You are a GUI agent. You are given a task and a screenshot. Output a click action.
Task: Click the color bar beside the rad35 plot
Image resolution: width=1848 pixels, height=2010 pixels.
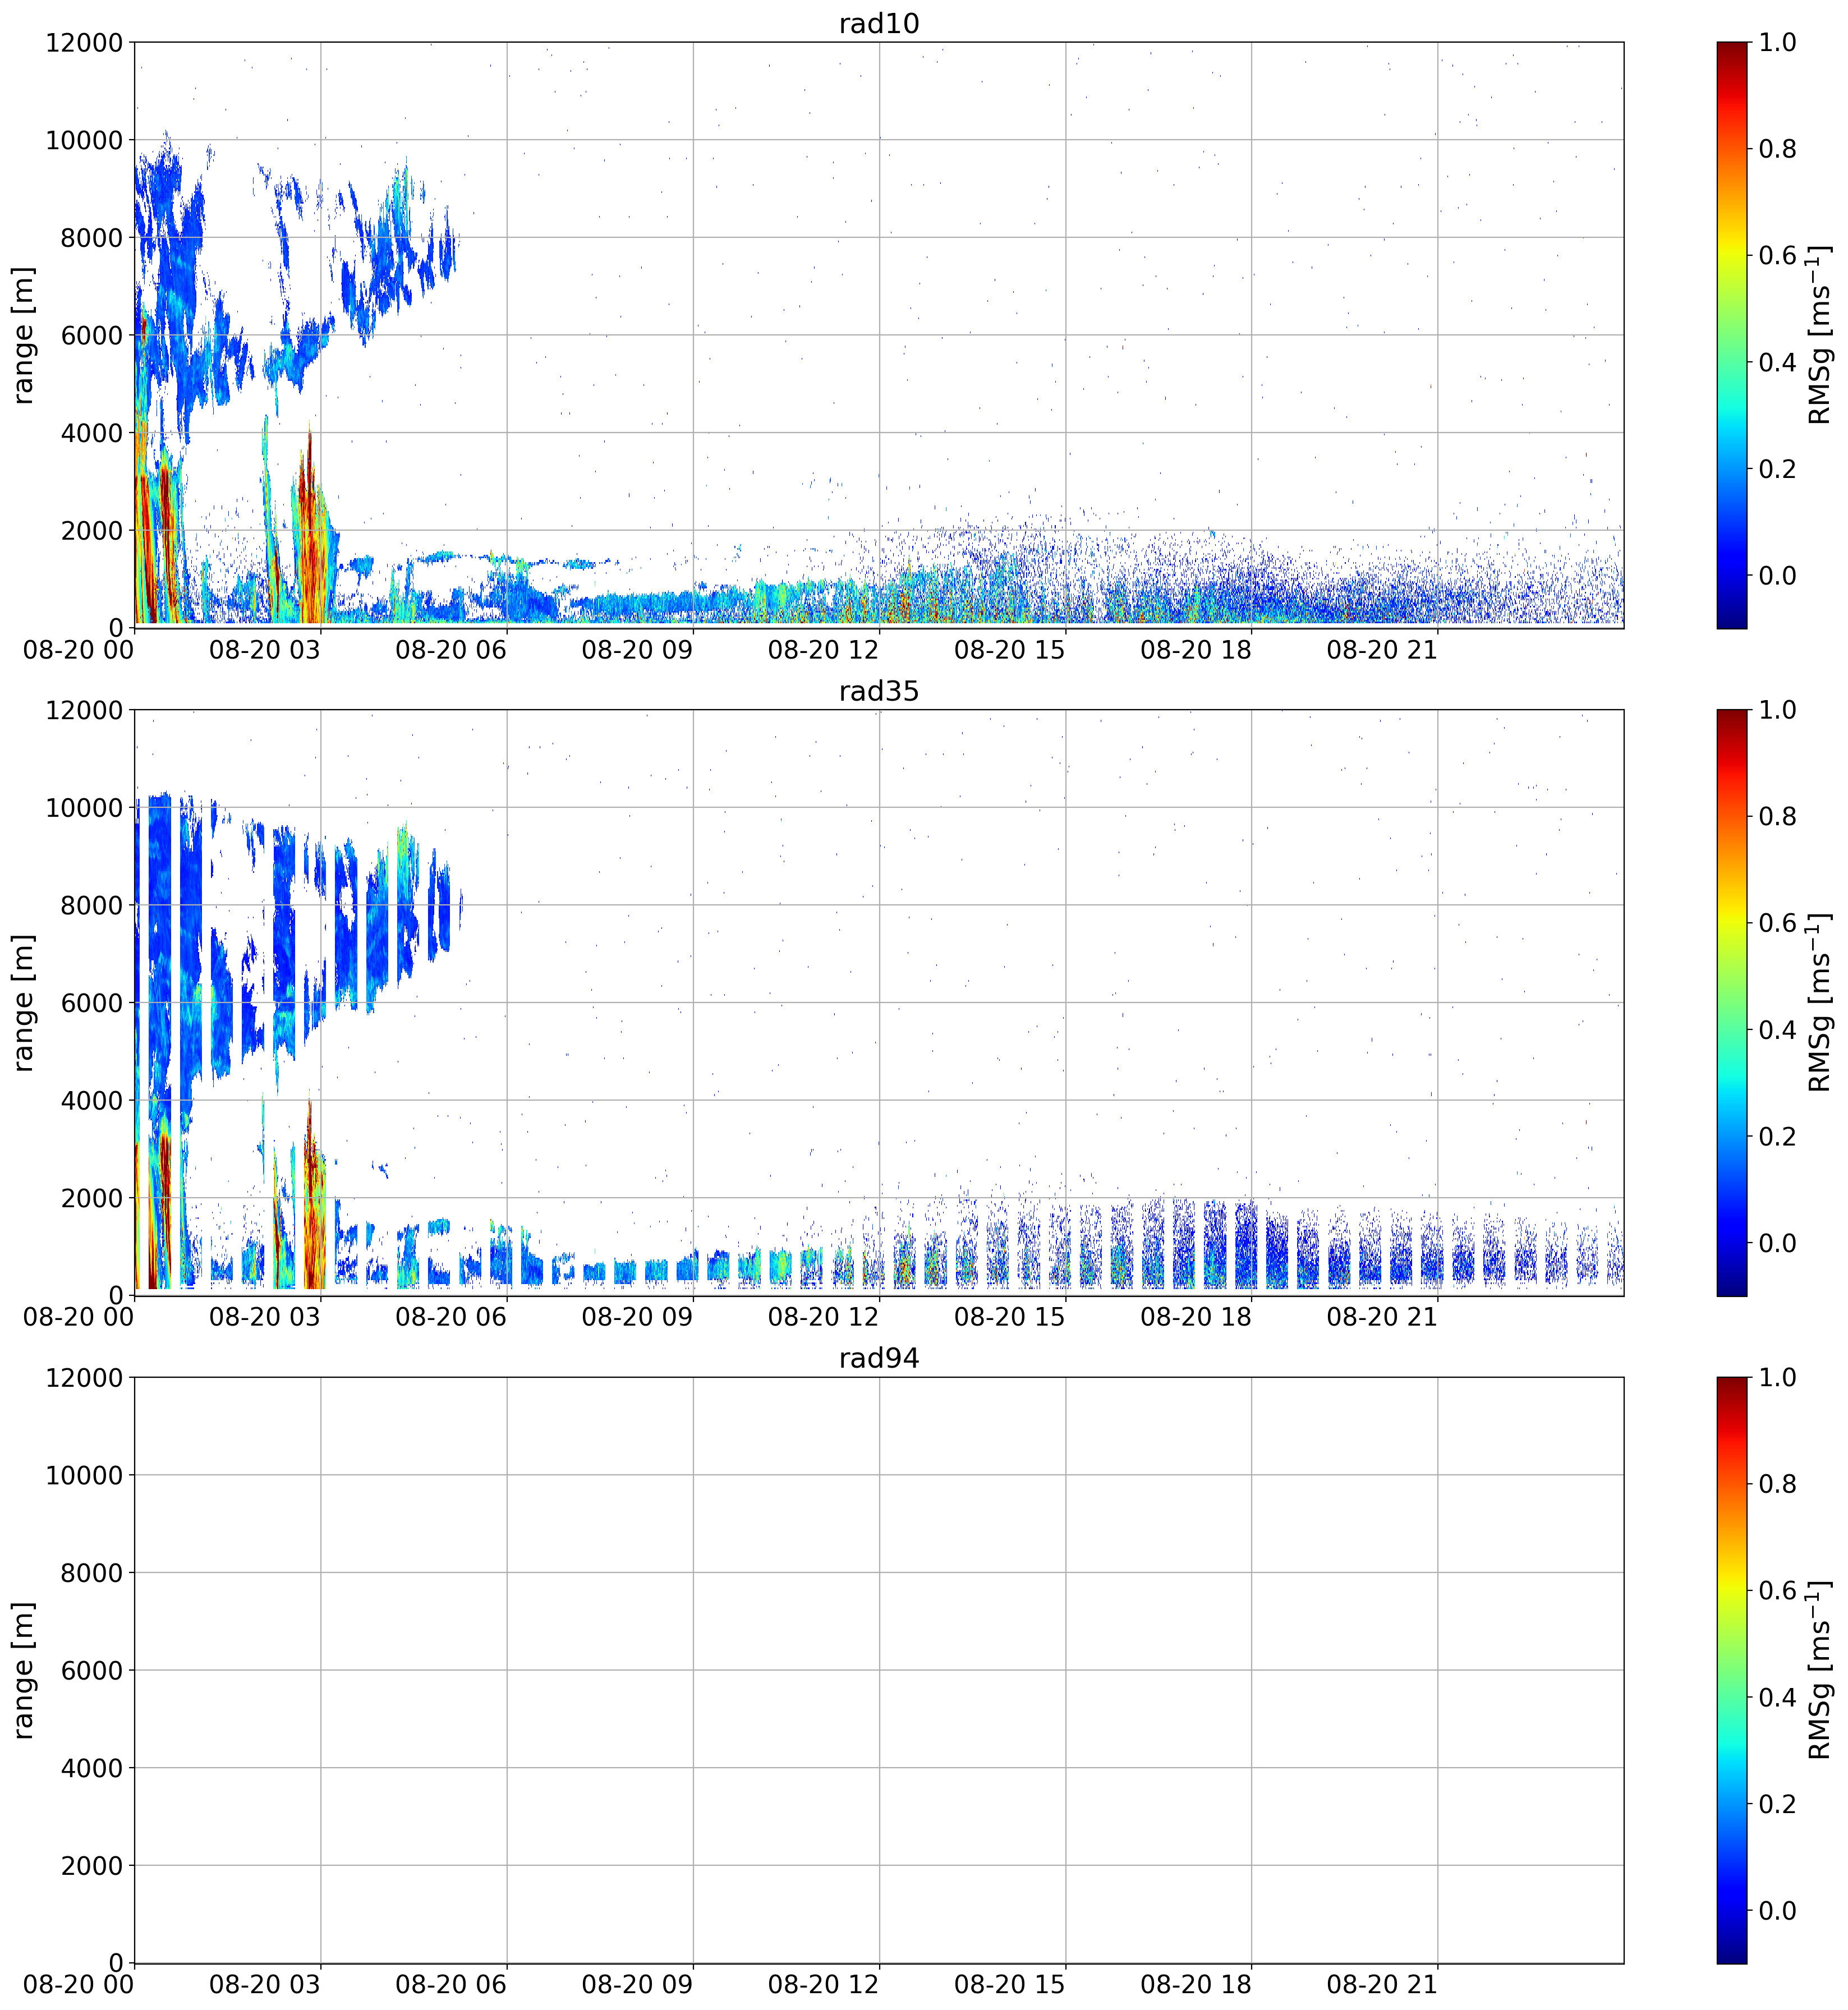tap(1731, 1002)
